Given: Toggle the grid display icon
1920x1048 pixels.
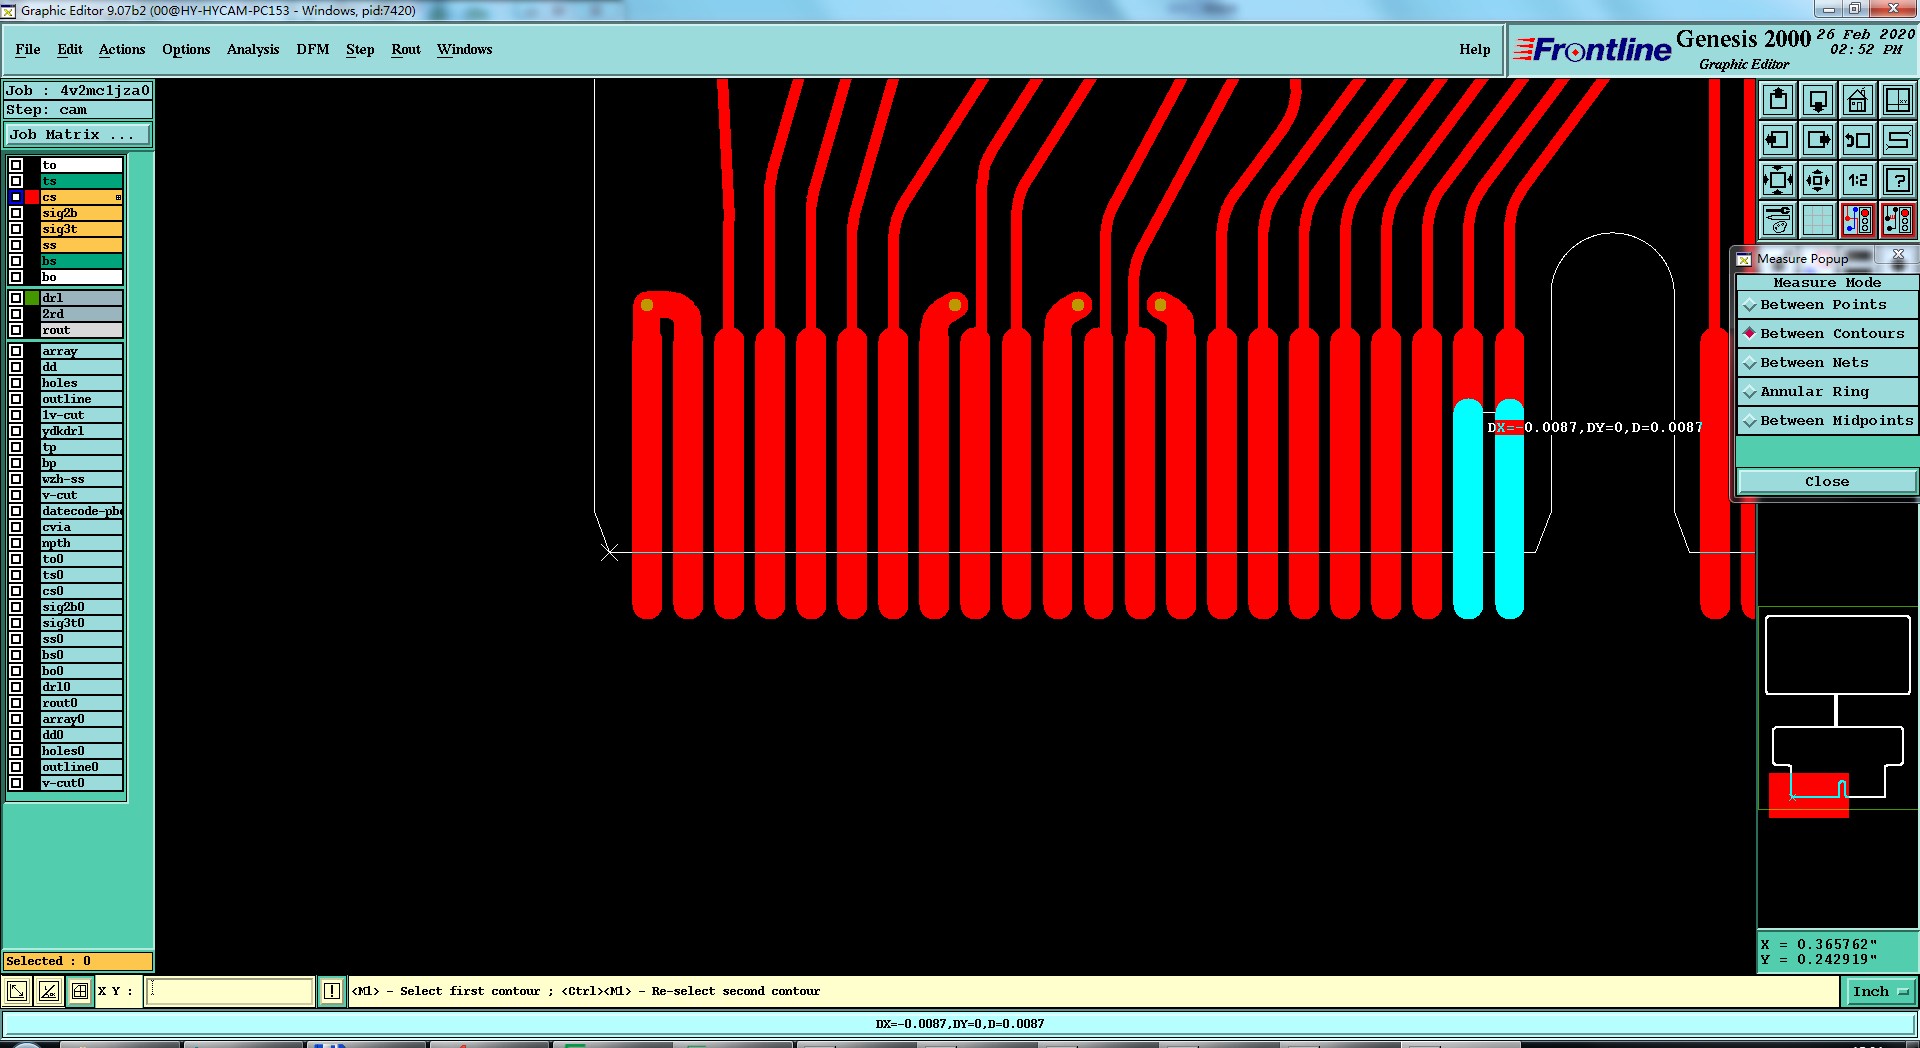Looking at the screenshot, I should pyautogui.click(x=1818, y=220).
